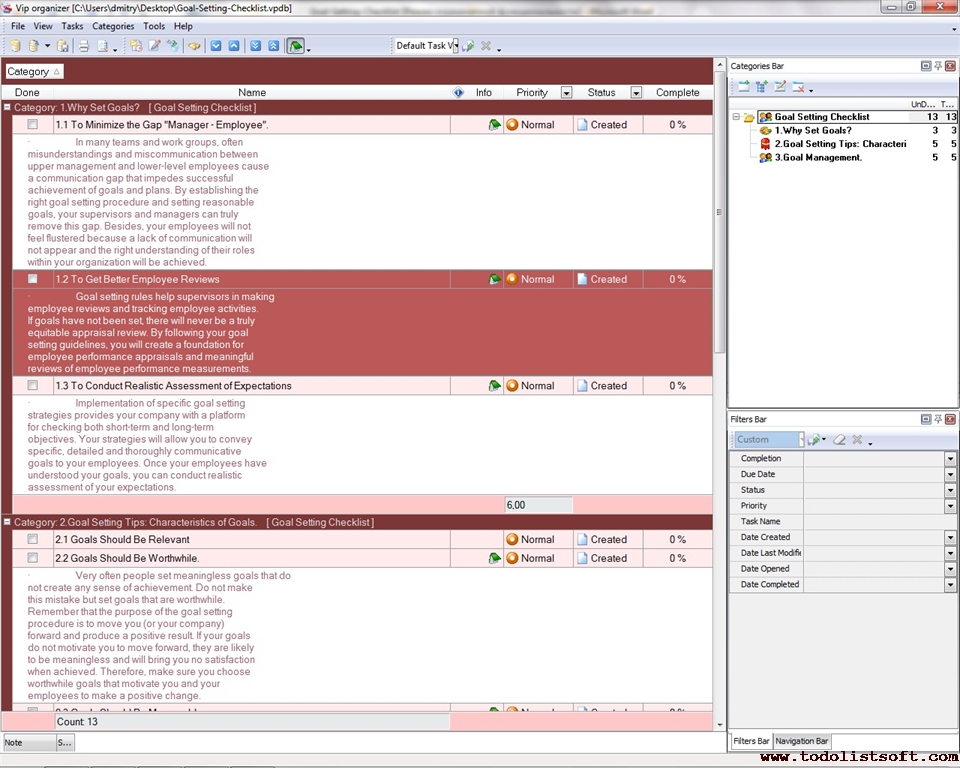The width and height of the screenshot is (960, 768).
Task: Switch to the Navigation Bar tab
Action: tap(802, 741)
